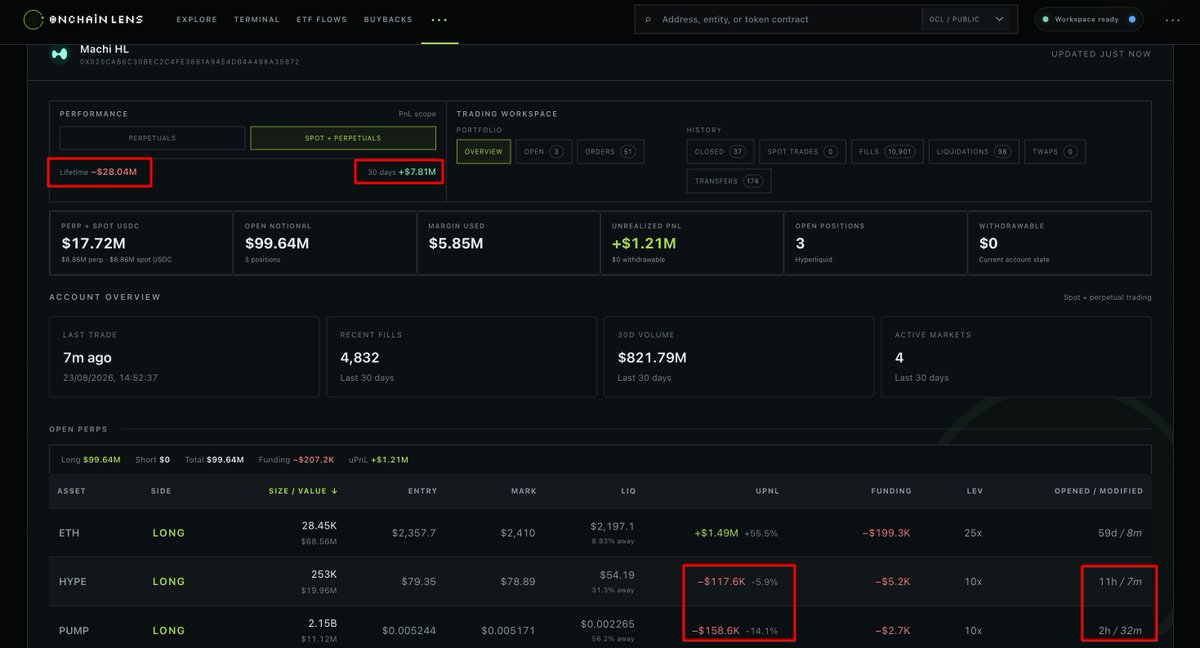Sort table by Asset column
Image resolution: width=1200 pixels, height=648 pixels.
click(71, 491)
